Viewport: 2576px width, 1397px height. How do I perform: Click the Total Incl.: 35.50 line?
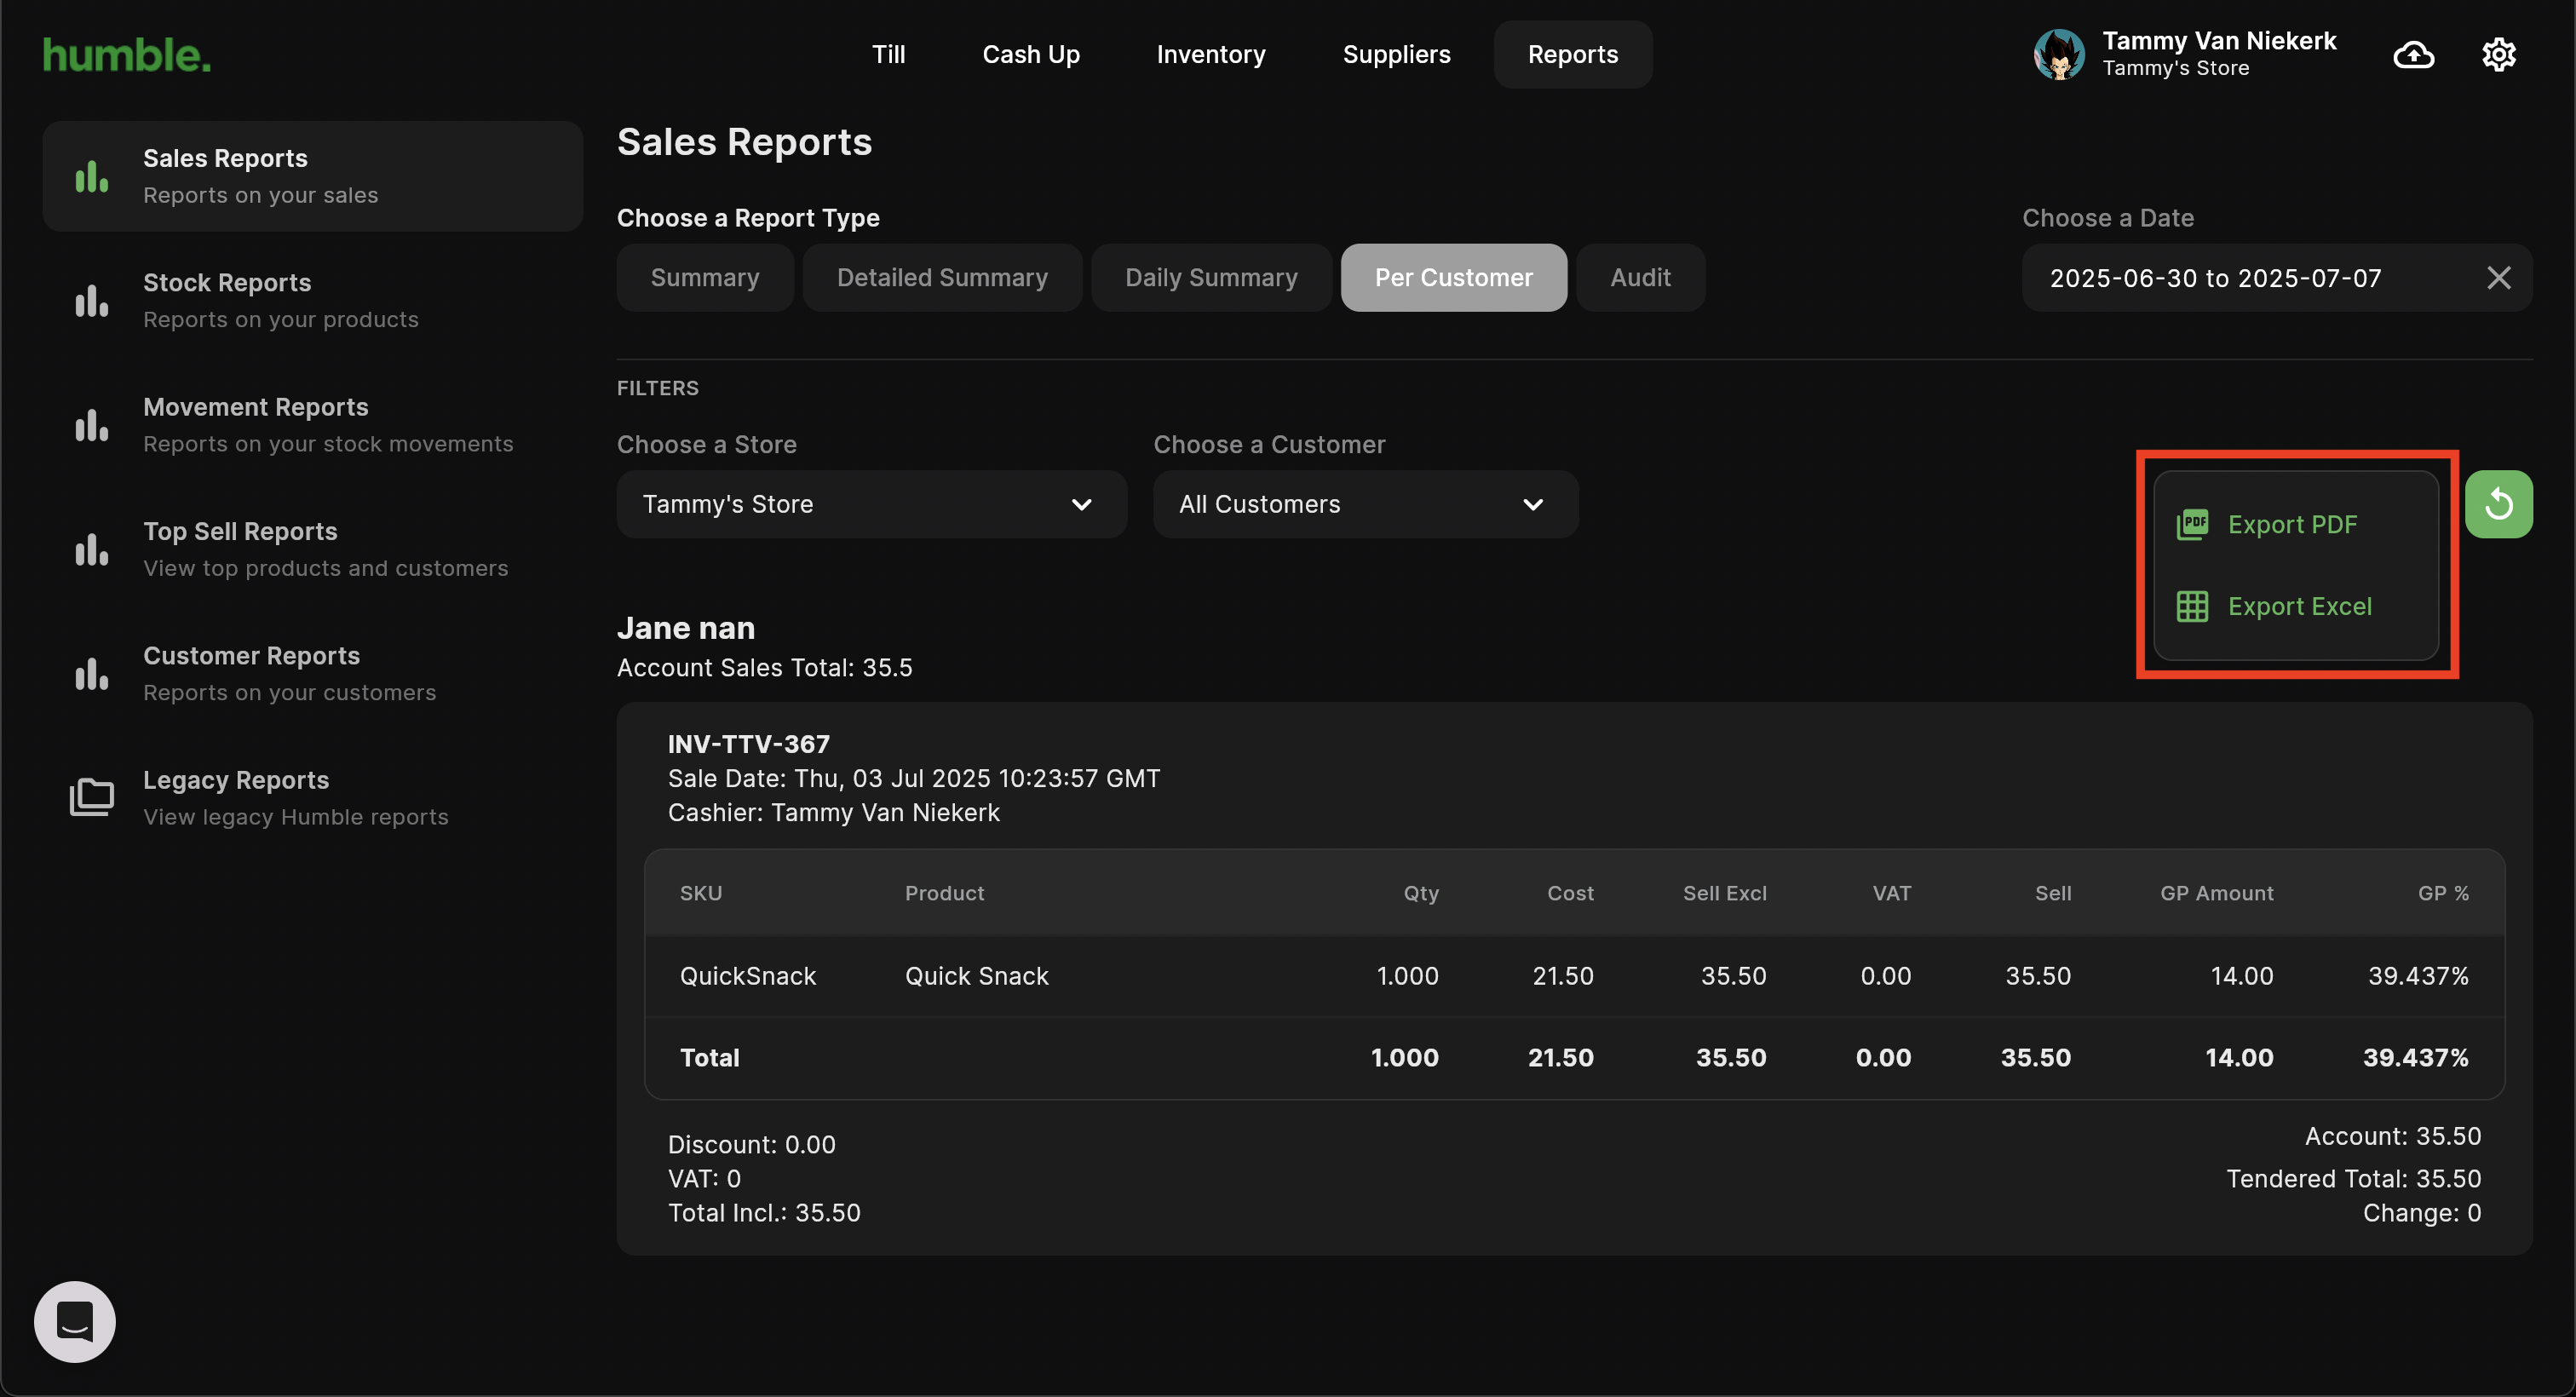click(x=764, y=1213)
